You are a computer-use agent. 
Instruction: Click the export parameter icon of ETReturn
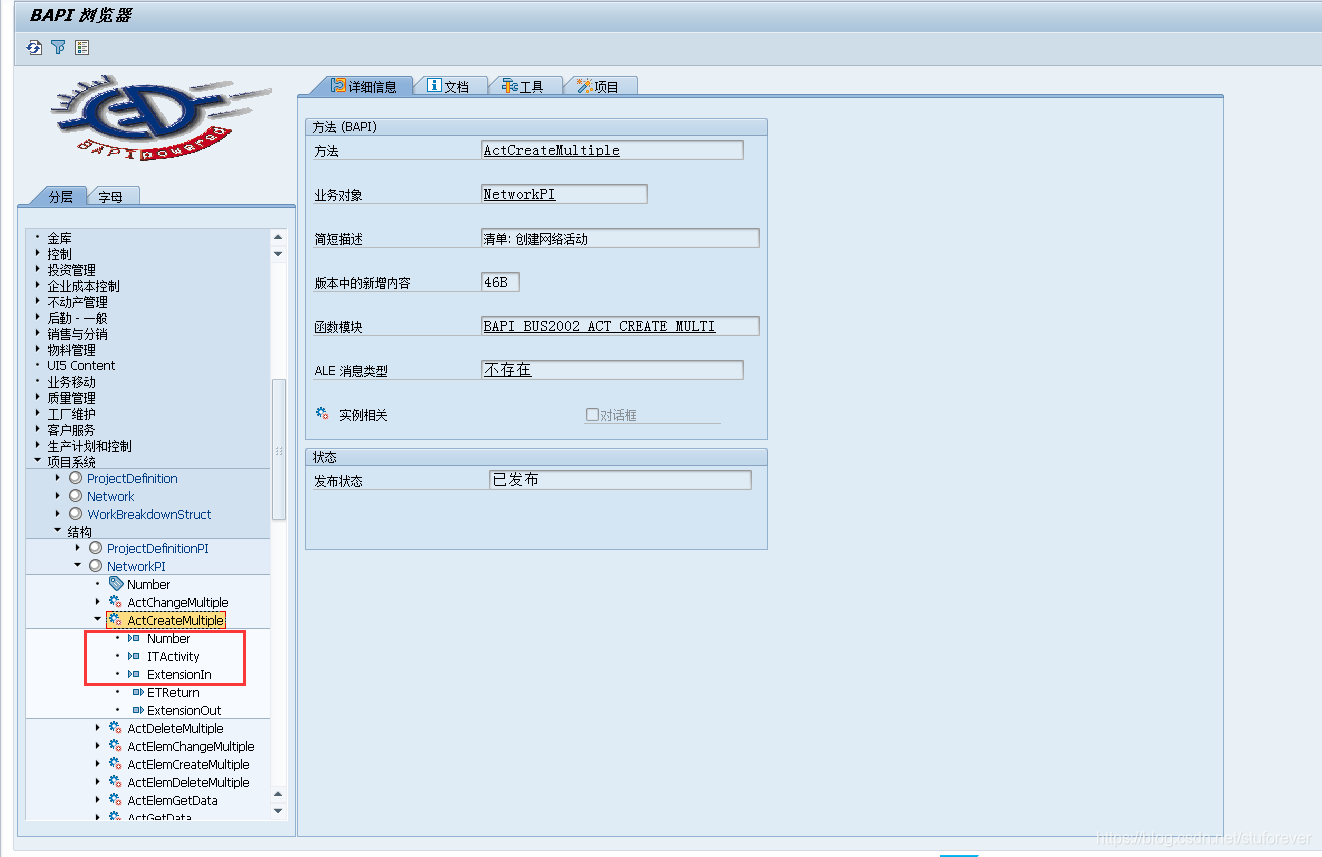click(x=138, y=692)
